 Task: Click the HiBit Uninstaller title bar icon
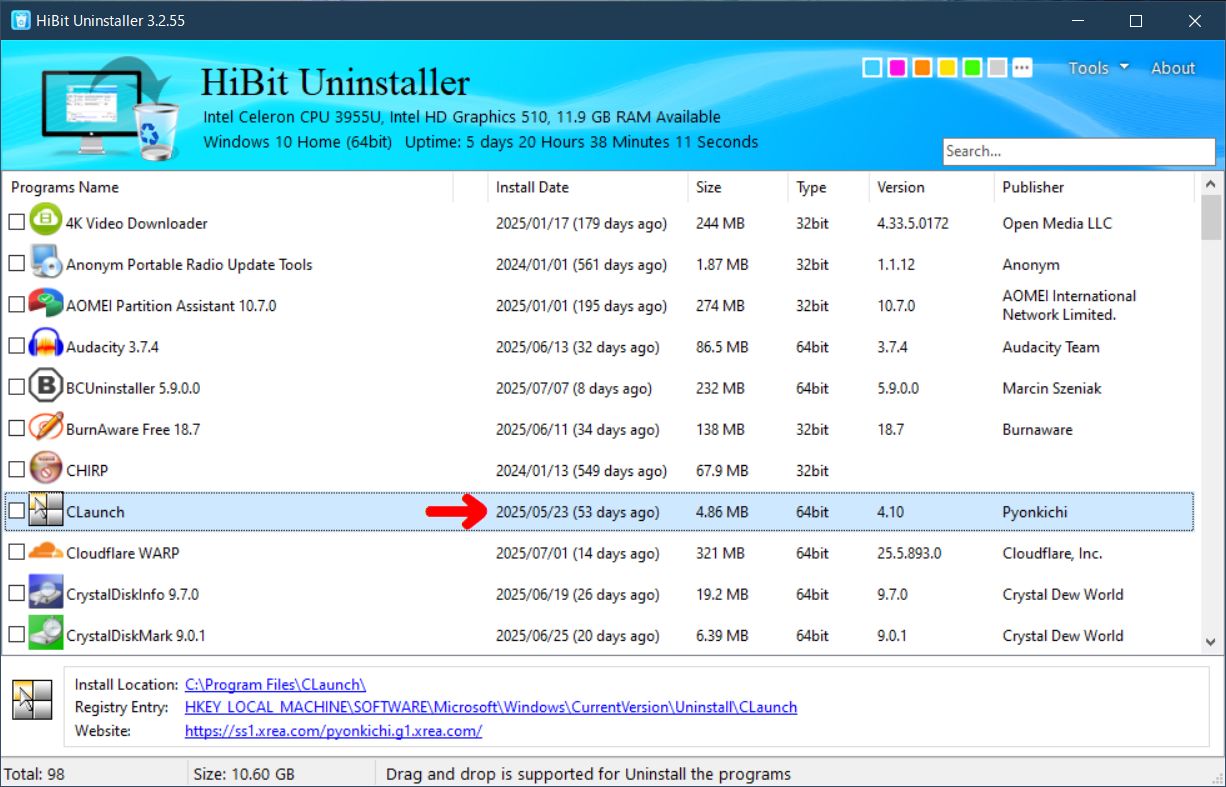pos(19,20)
